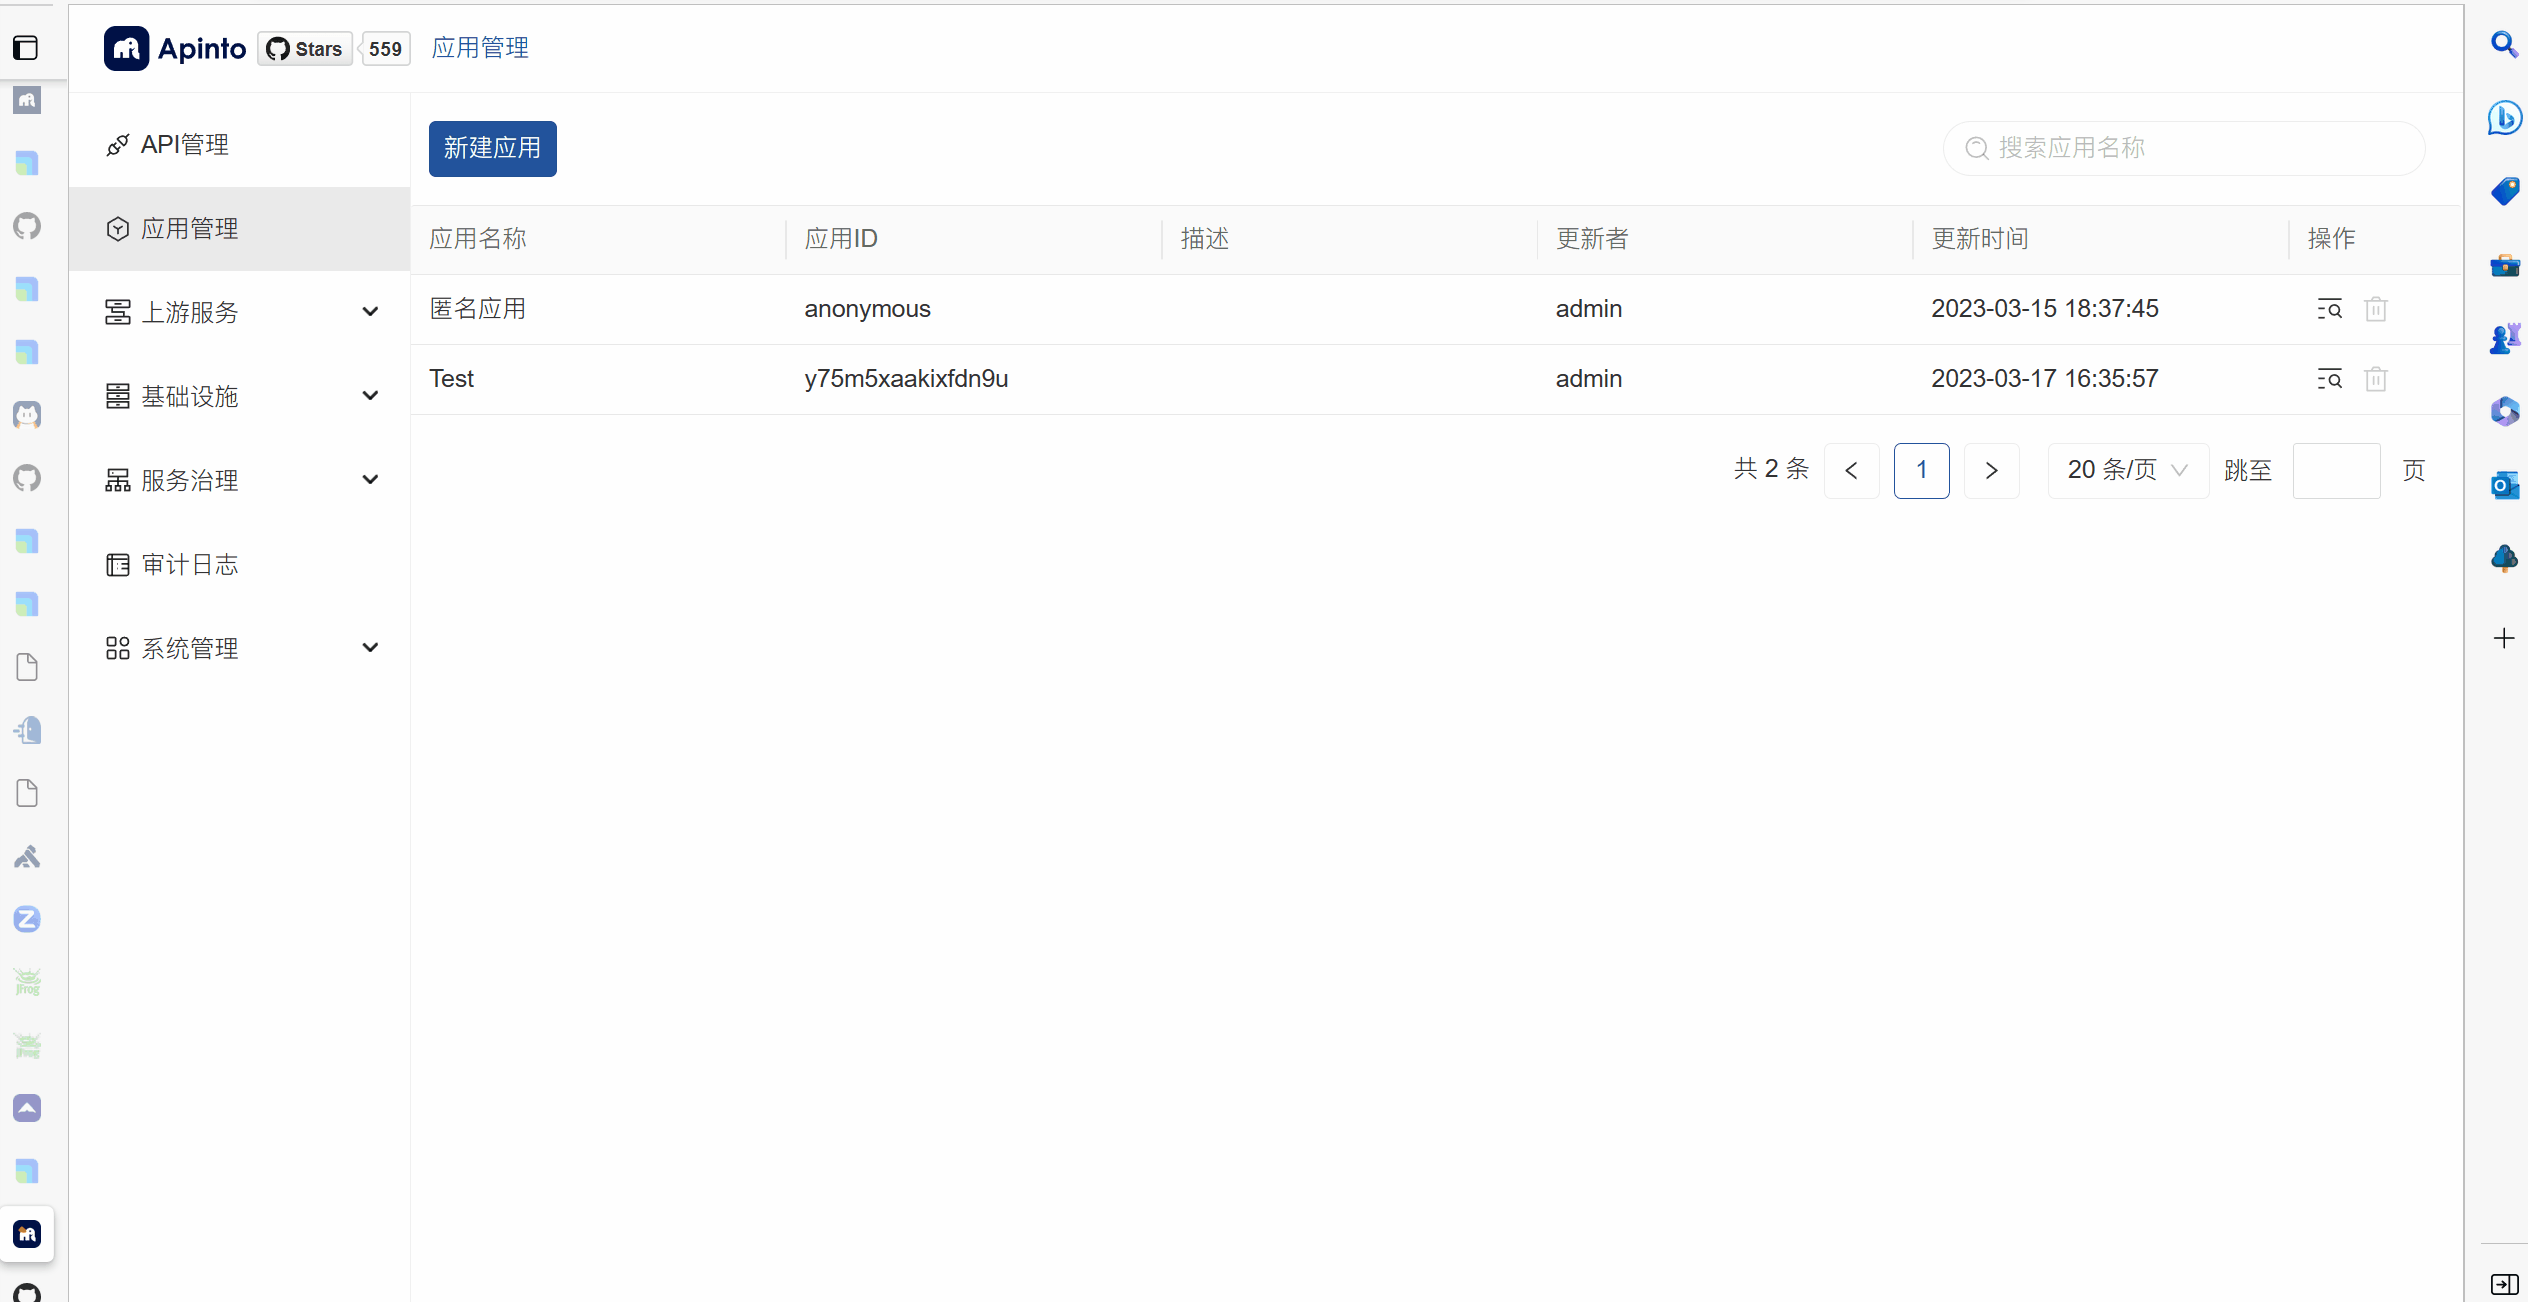This screenshot has width=2528, height=1302.
Task: Click the delete trash icon for Test row
Action: pyautogui.click(x=2376, y=379)
